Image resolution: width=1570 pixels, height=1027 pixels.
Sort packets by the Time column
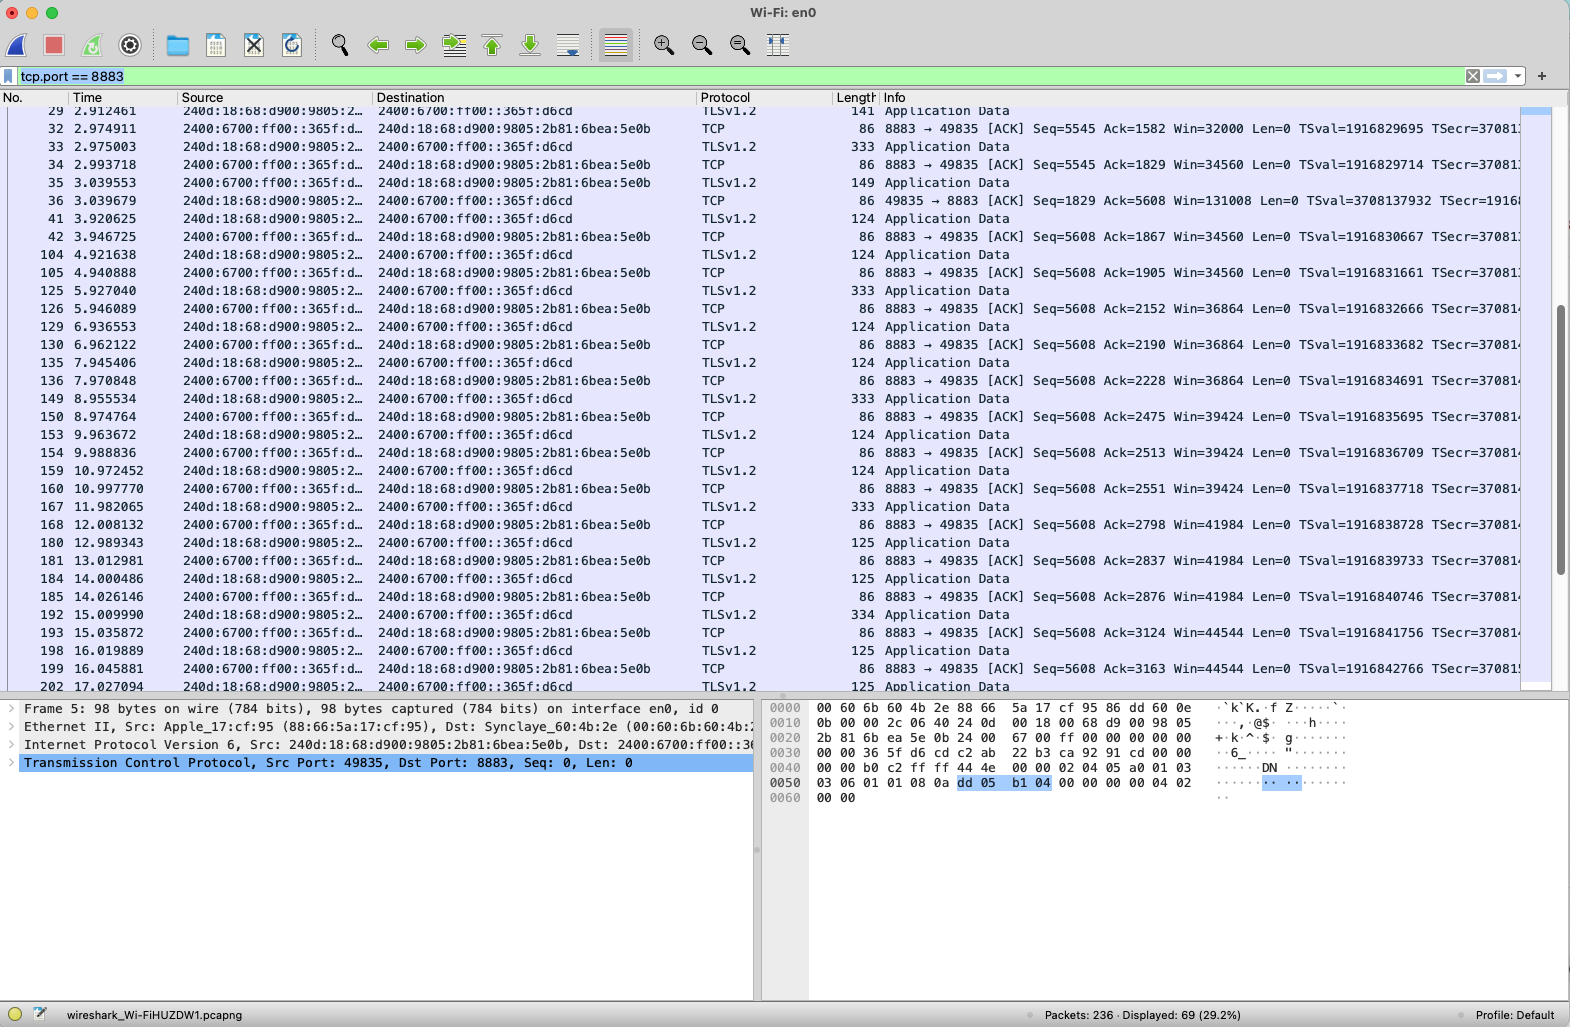pos(87,98)
